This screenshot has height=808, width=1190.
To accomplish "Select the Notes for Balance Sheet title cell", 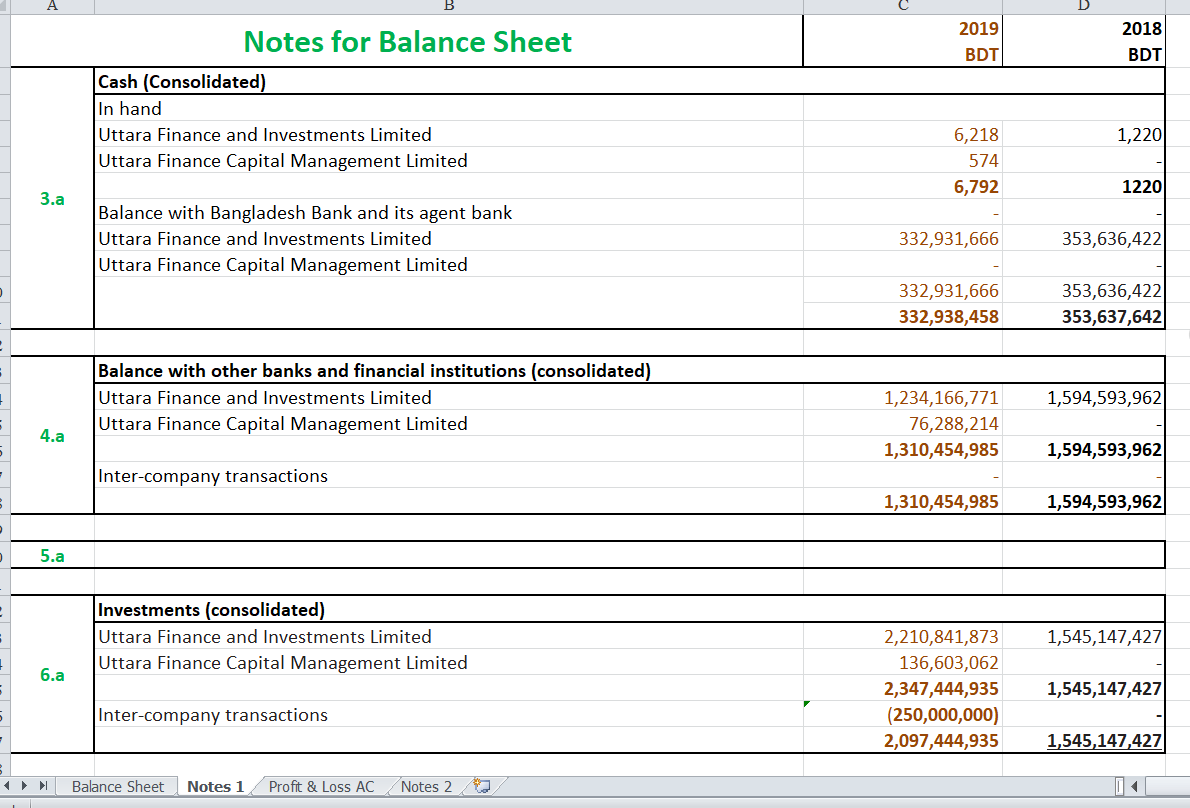I will click(x=407, y=41).
